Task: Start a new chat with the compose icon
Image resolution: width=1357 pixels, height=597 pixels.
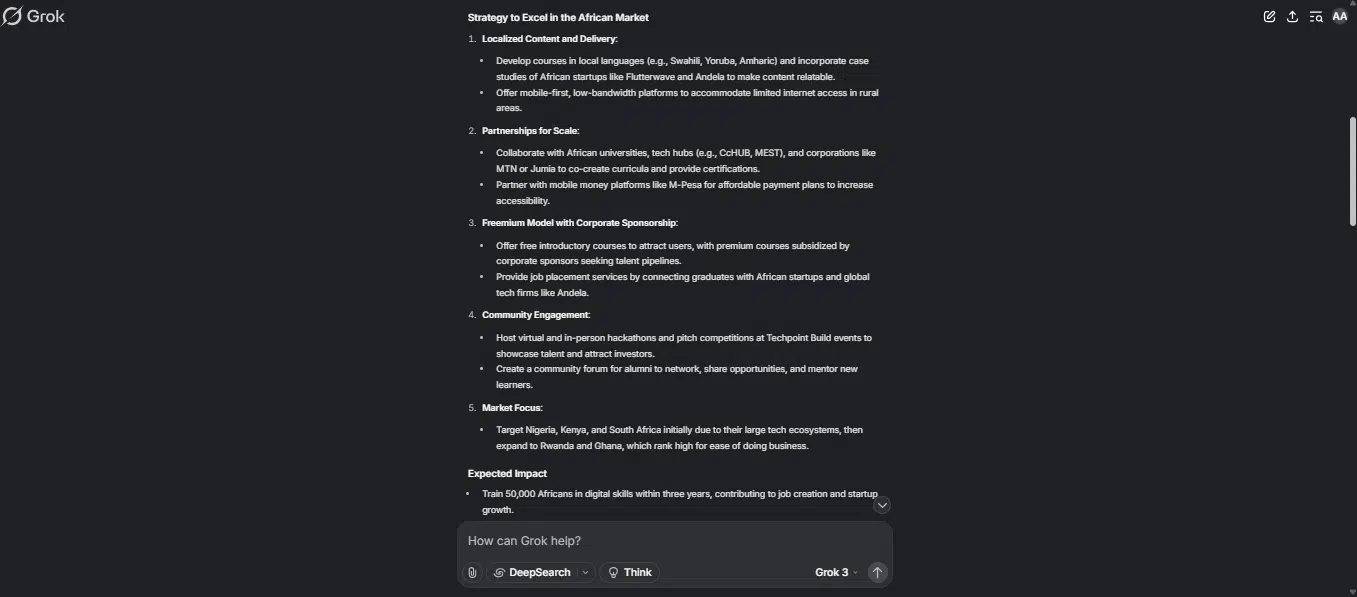Action: point(1269,16)
